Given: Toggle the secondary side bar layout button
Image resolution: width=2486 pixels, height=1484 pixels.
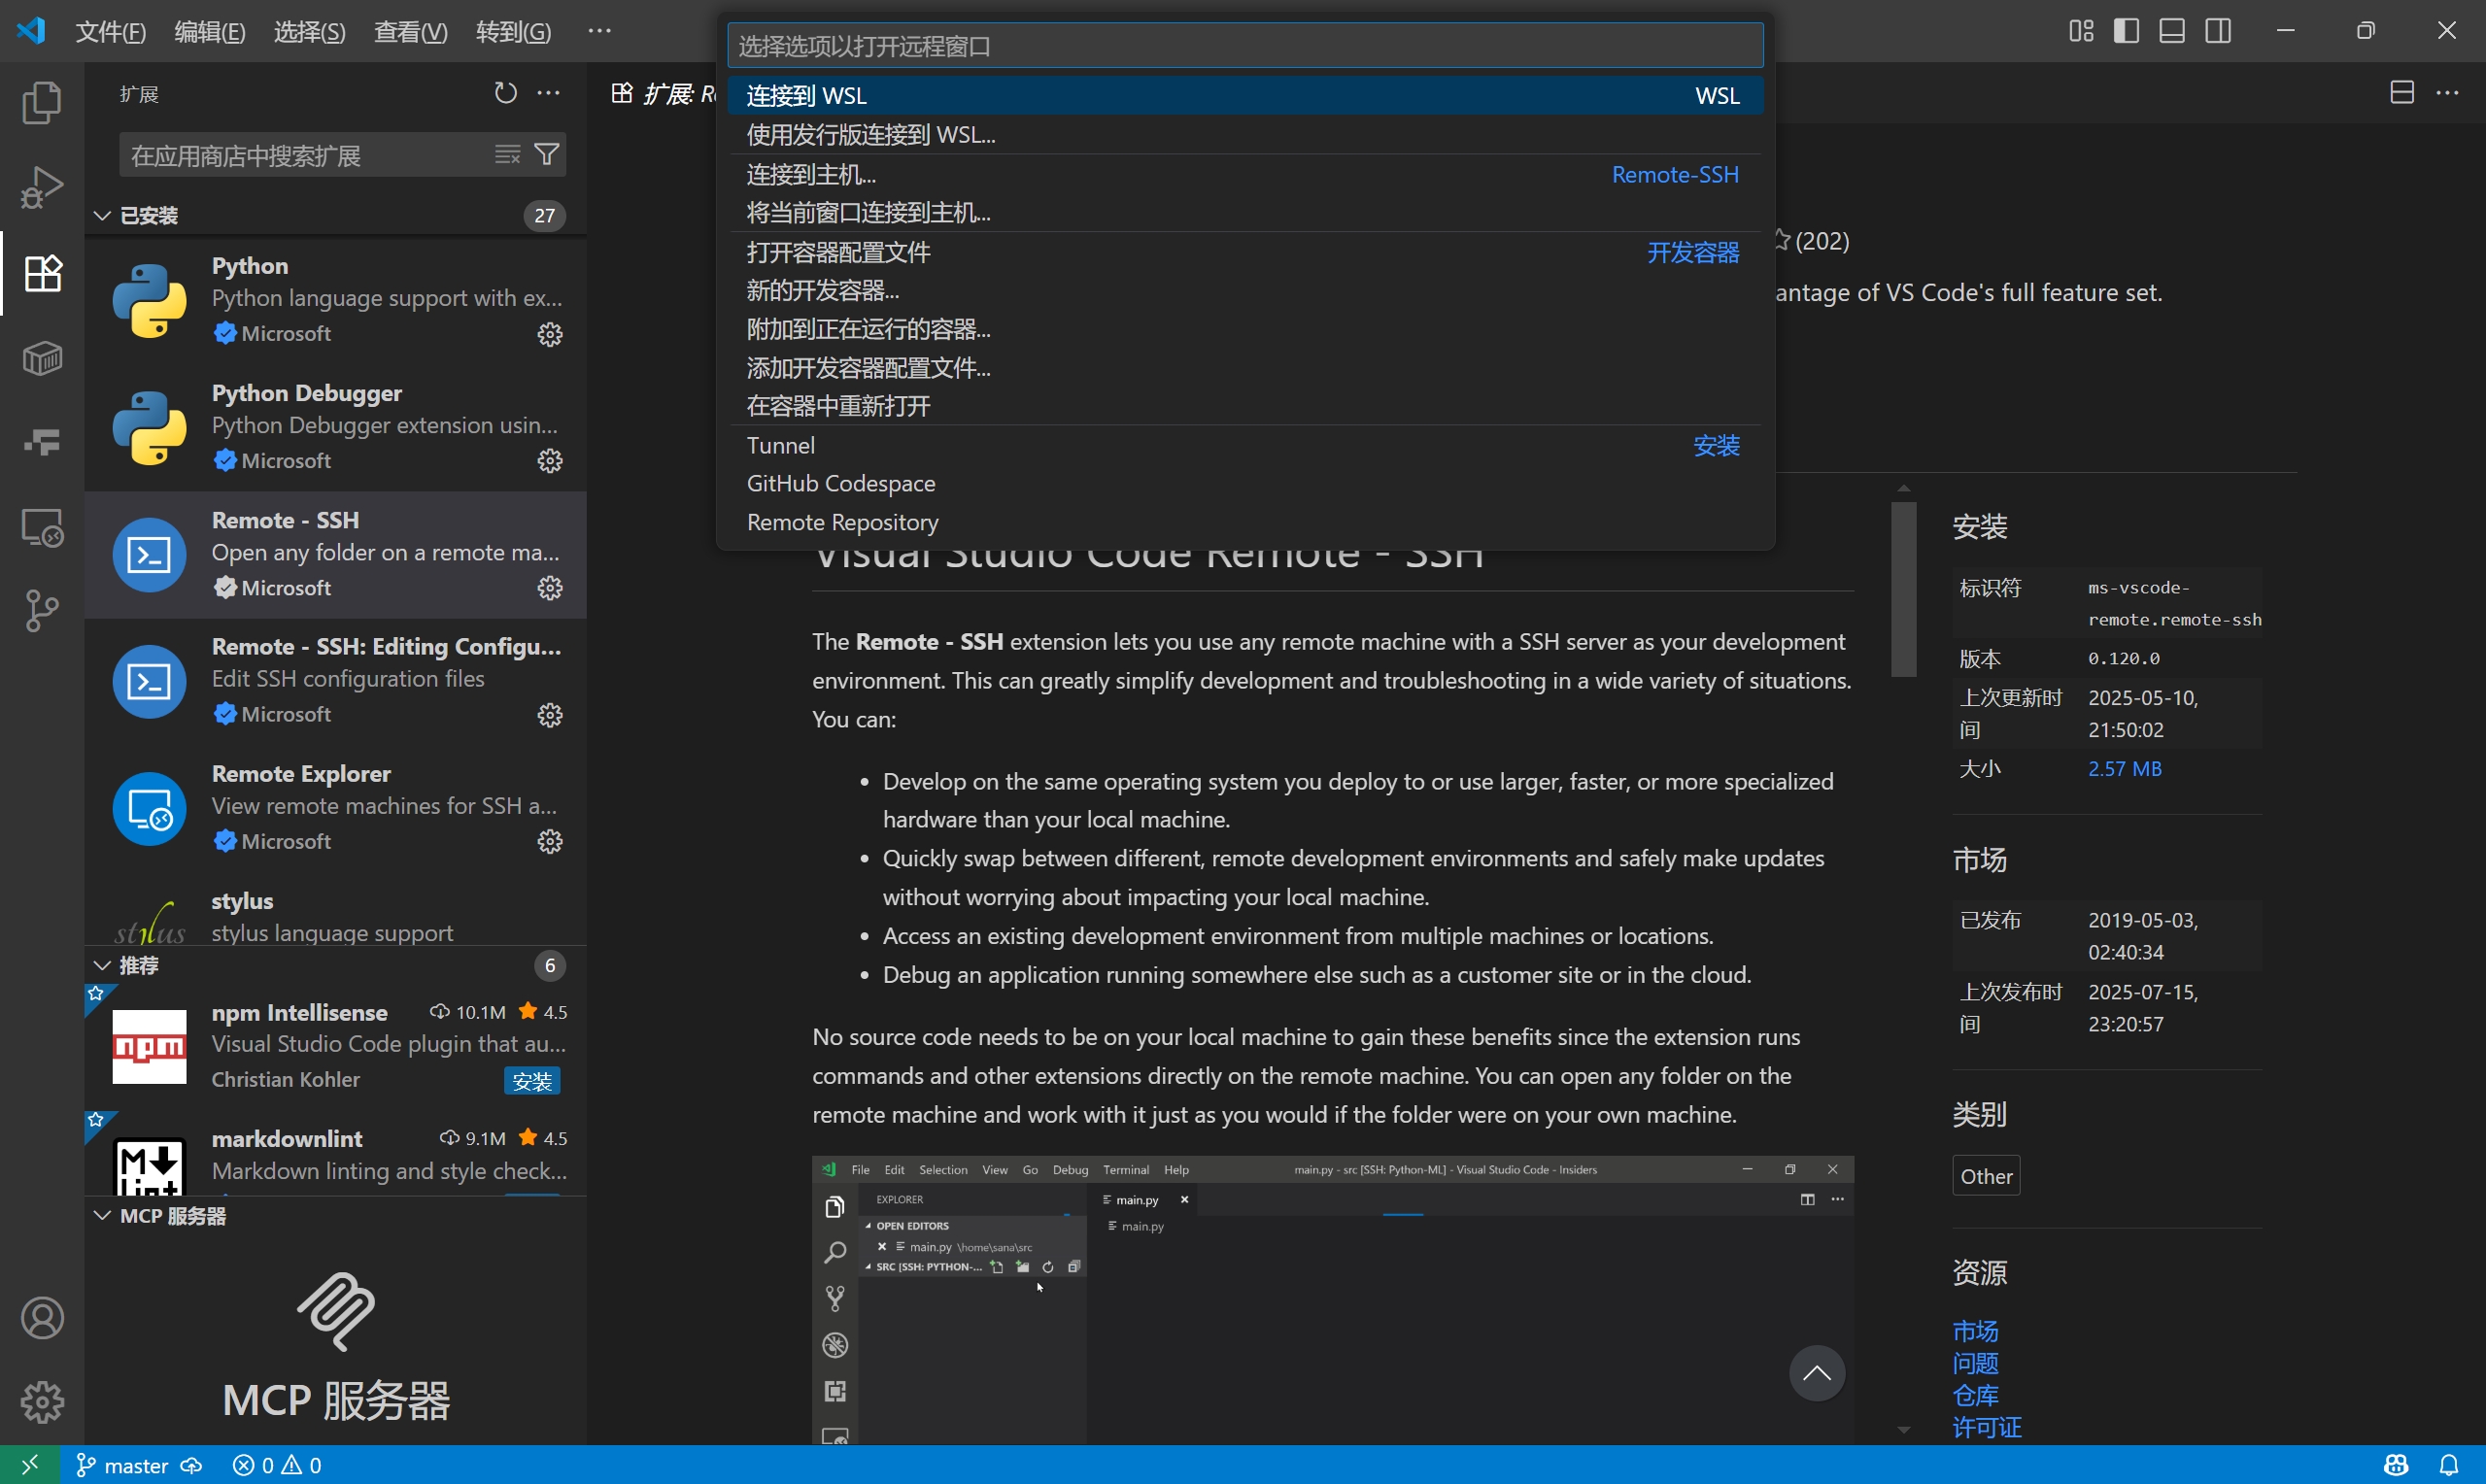Looking at the screenshot, I should click(x=2217, y=31).
